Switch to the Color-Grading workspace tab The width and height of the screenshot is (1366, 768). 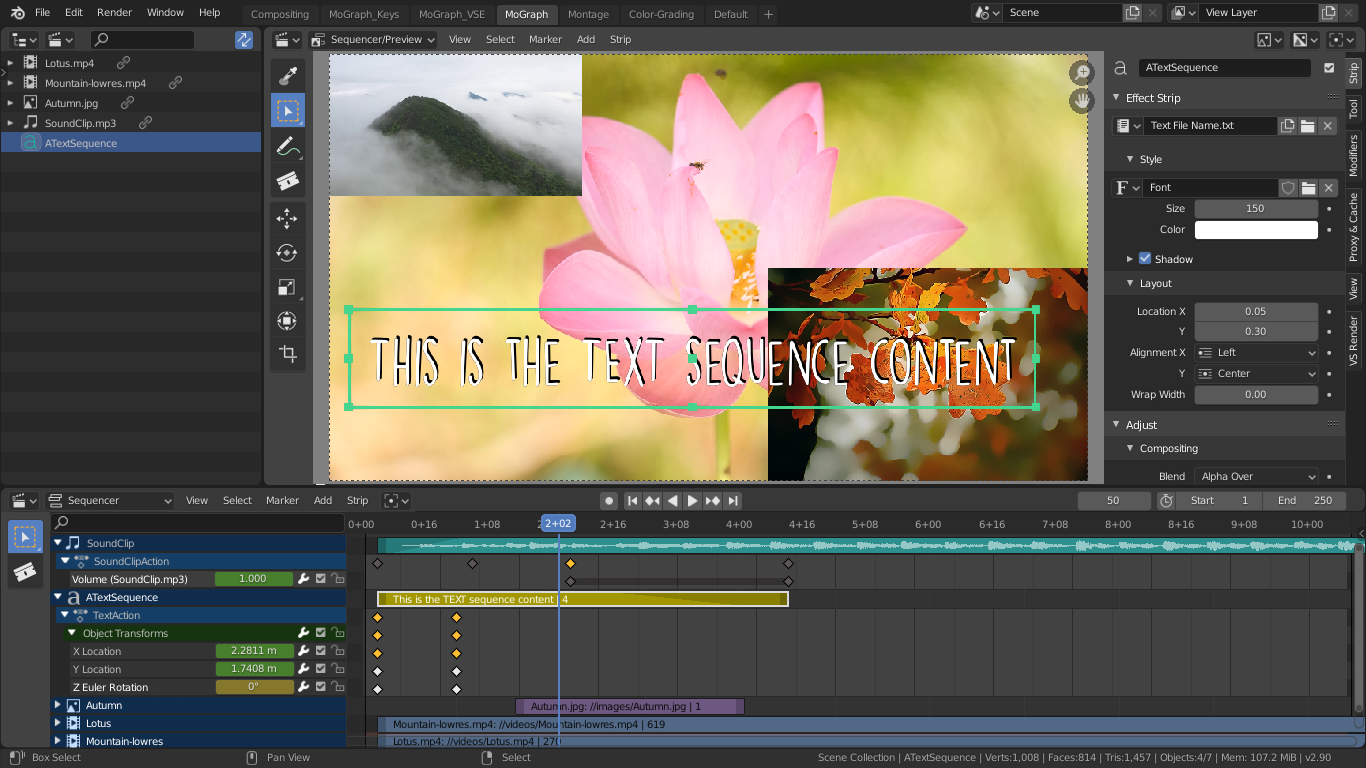[661, 14]
